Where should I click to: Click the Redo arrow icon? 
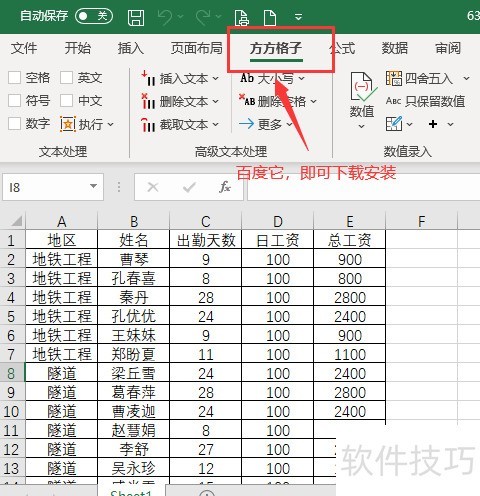pyautogui.click(x=203, y=17)
